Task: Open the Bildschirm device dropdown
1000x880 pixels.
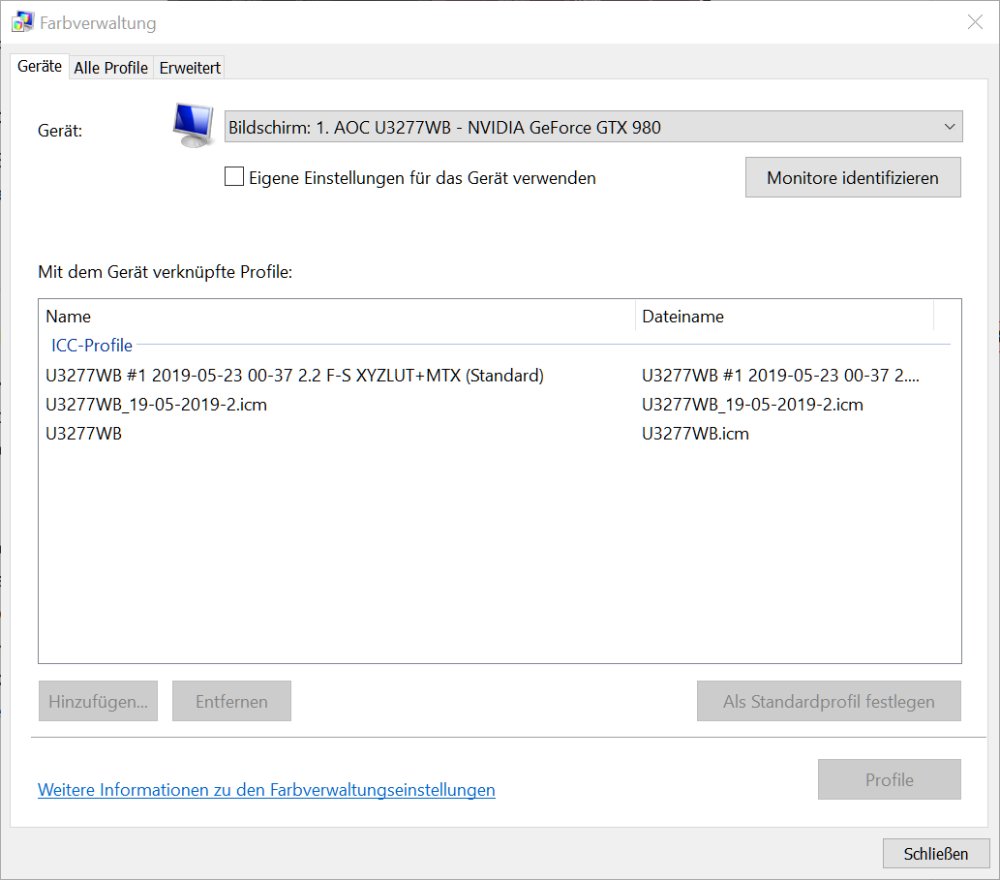Action: (x=593, y=127)
